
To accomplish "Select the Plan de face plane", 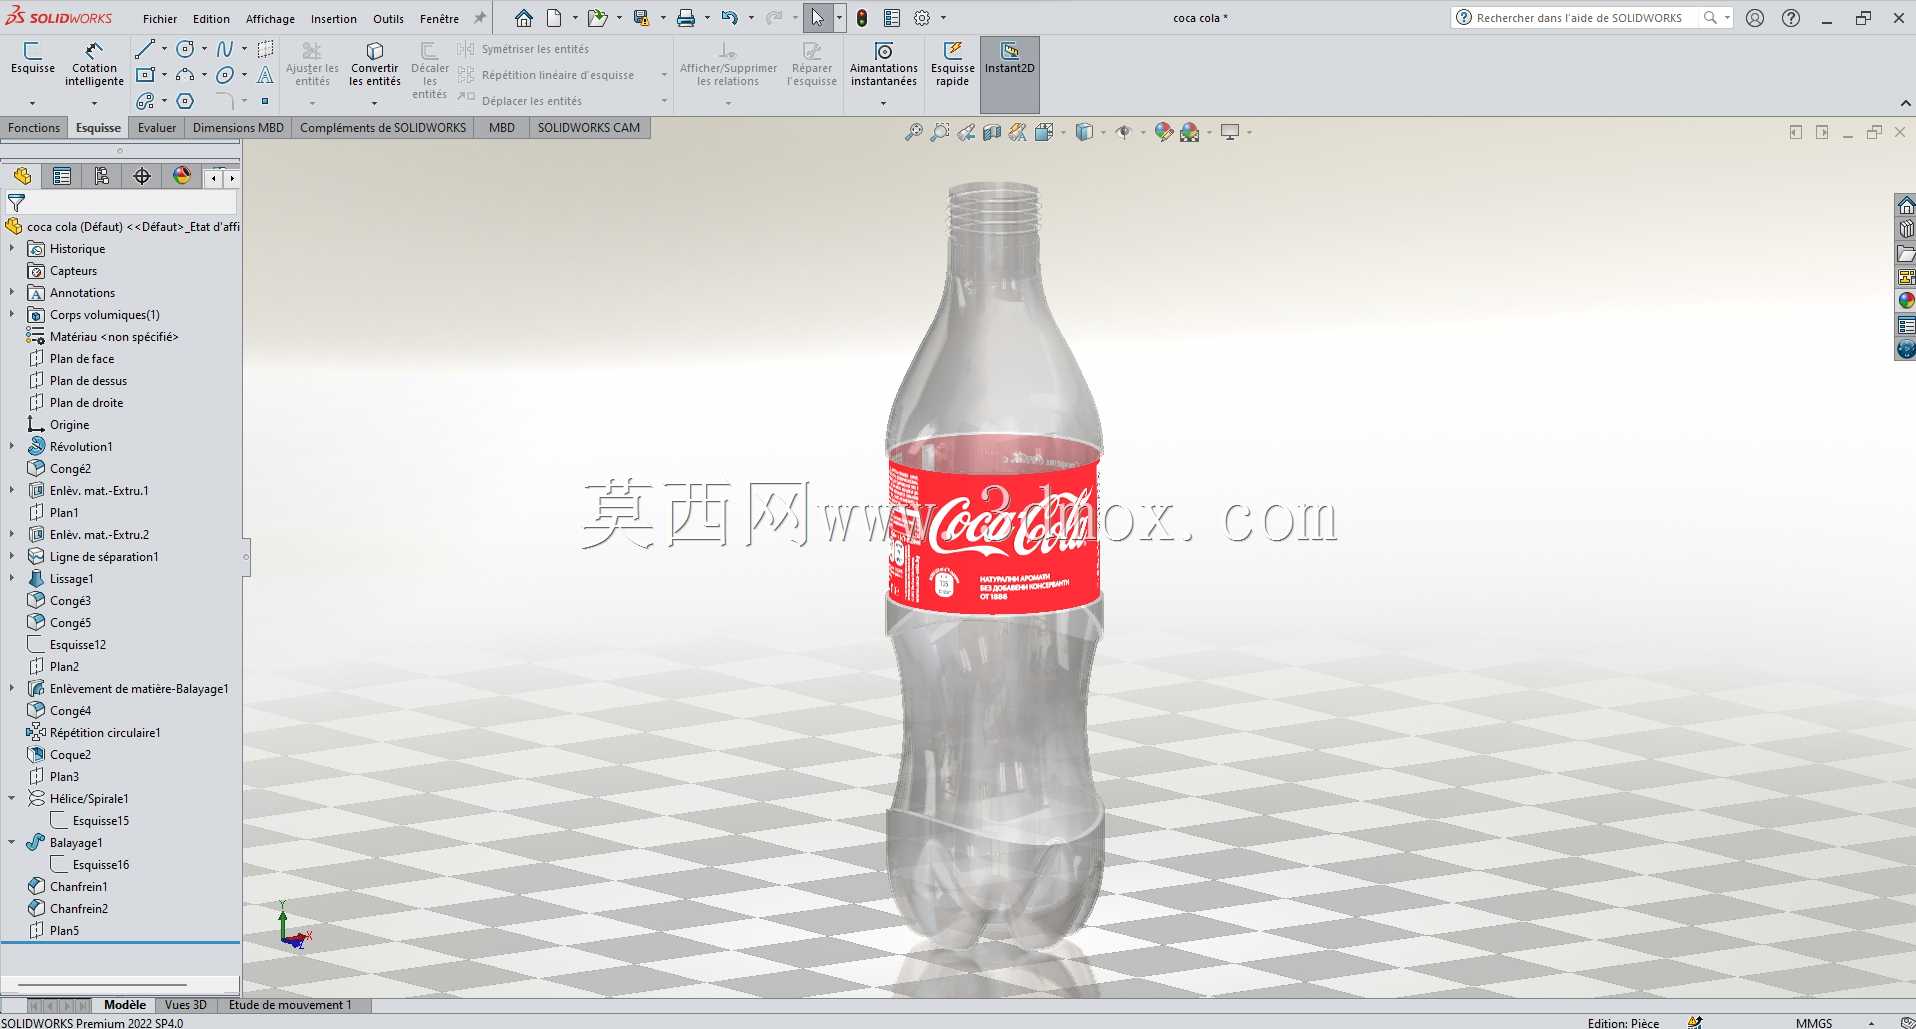I will click(82, 358).
